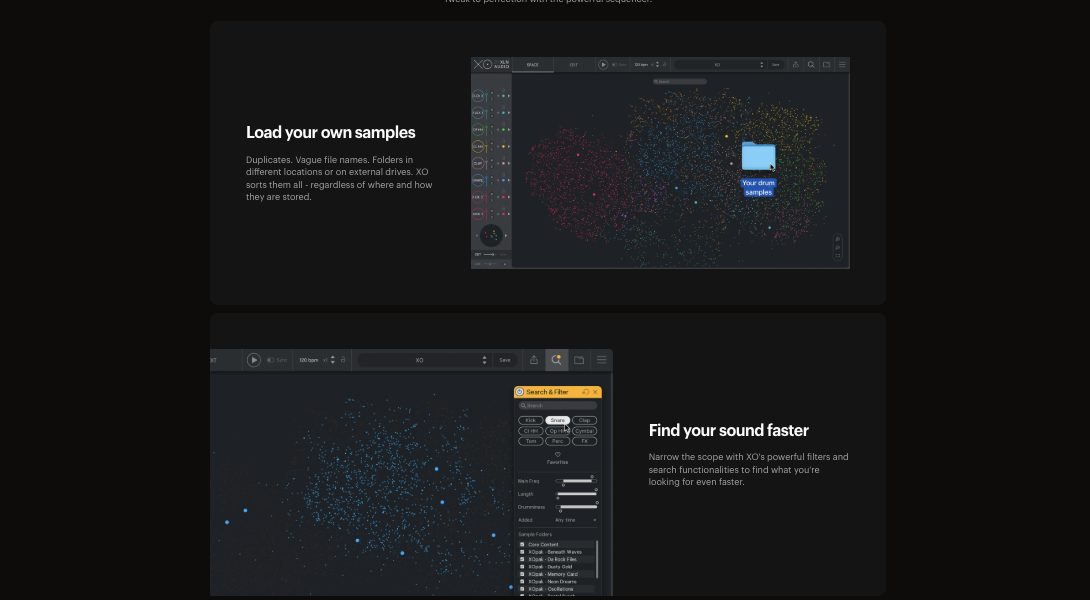Adjust the Main Freq range slider
1090x600 pixels.
[576, 481]
